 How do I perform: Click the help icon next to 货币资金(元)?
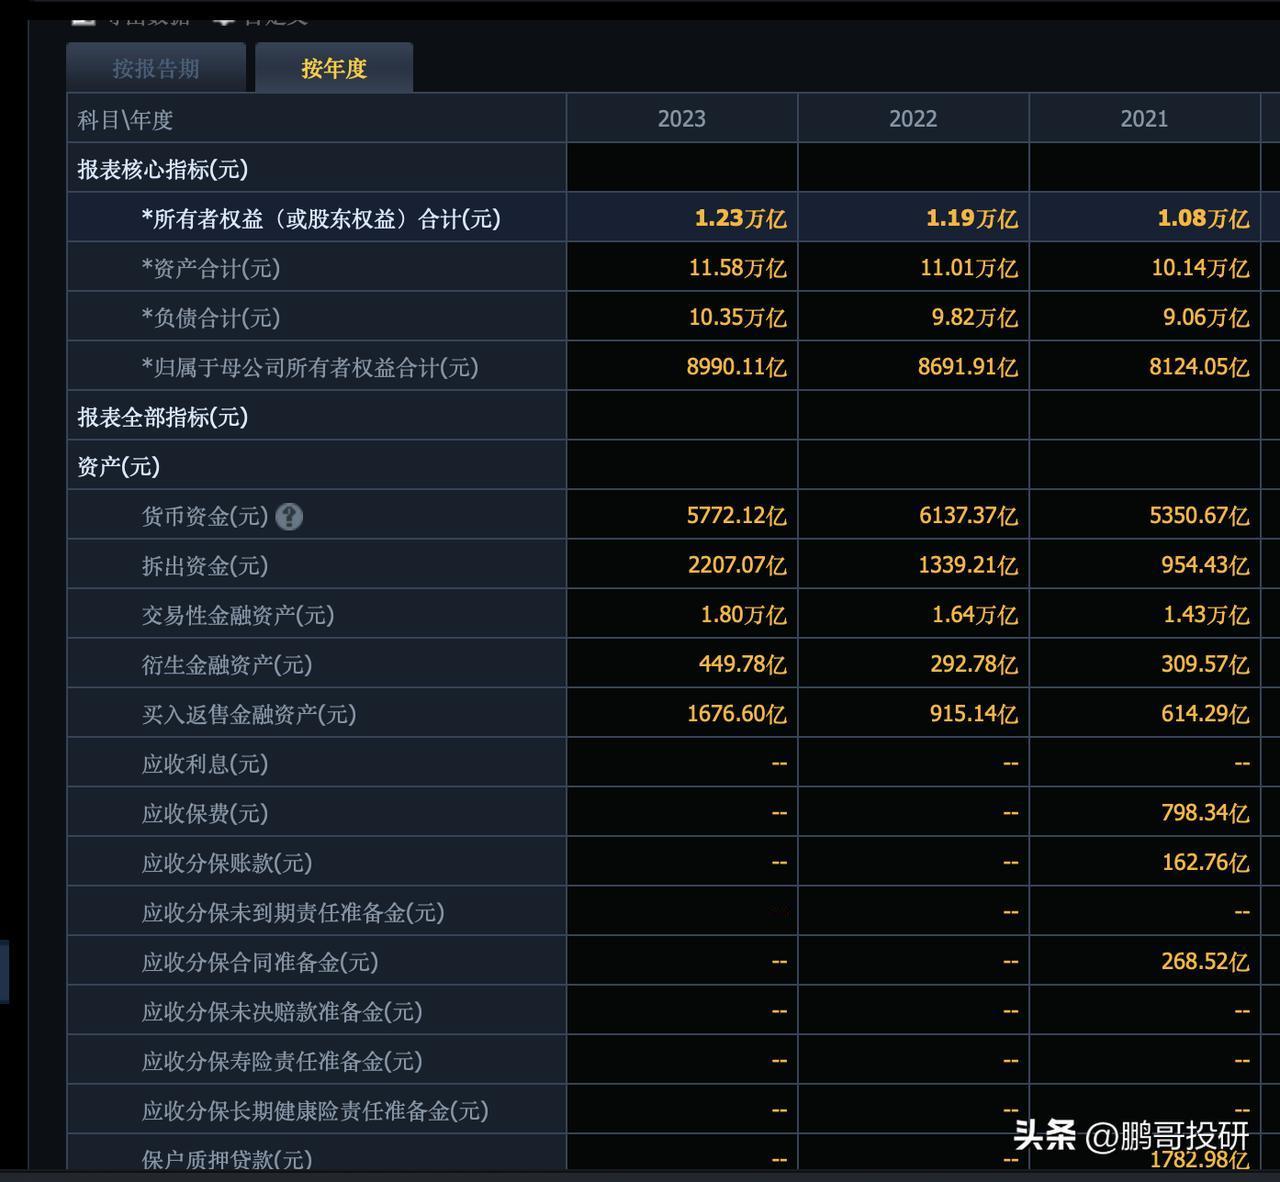coord(289,516)
